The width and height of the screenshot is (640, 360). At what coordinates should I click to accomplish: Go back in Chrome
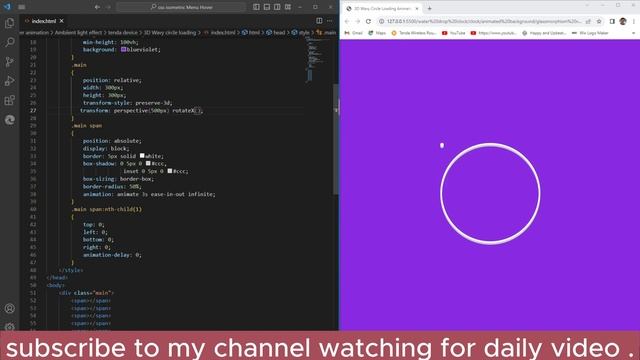(x=347, y=21)
